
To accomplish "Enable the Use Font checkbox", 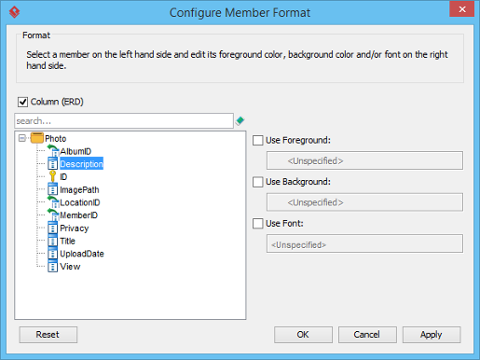I will 258,223.
